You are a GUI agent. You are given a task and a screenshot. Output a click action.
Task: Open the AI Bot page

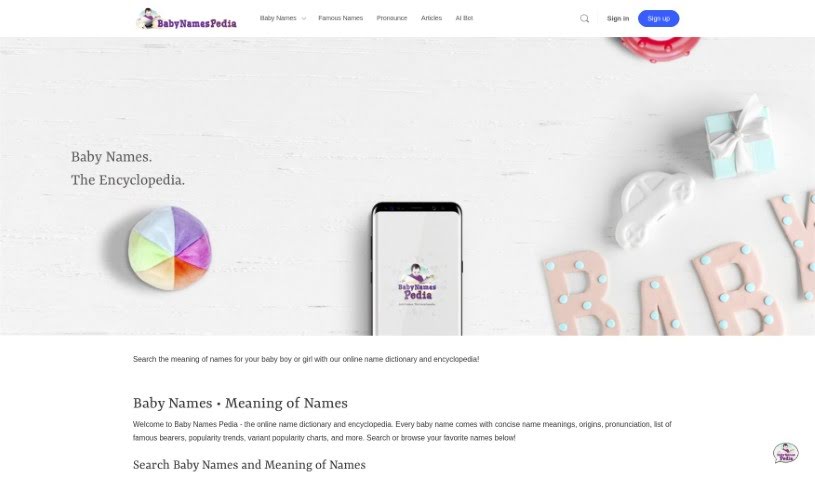(464, 18)
